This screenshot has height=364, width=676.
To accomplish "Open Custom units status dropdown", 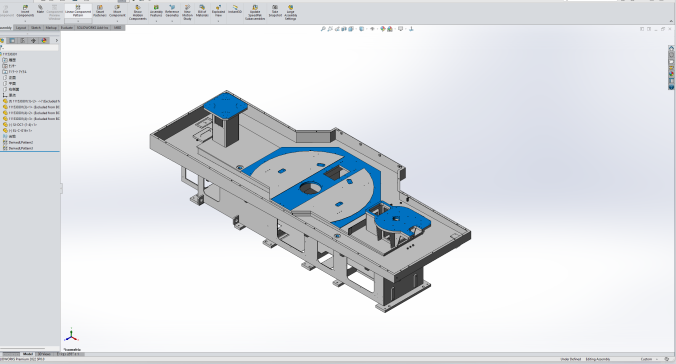I will pyautogui.click(x=649, y=359).
